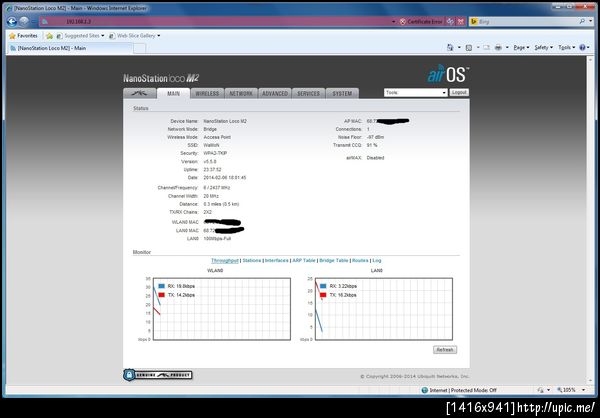
Task: Open the Favorites star button
Action: pos(23,36)
